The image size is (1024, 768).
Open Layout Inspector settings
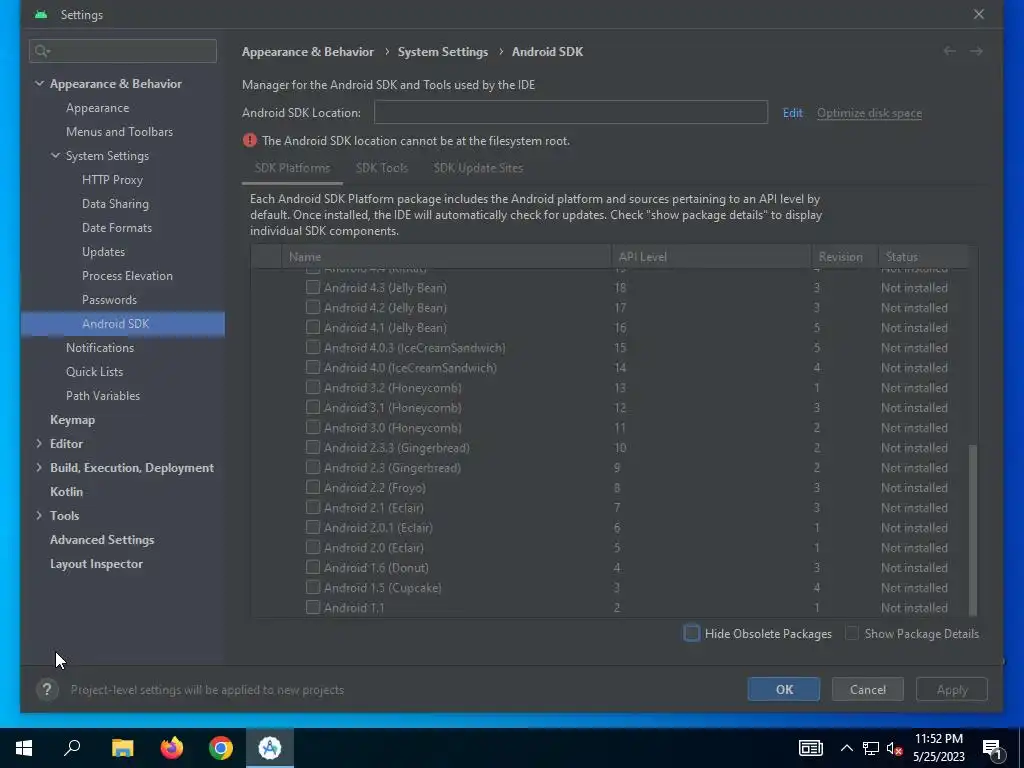click(96, 564)
